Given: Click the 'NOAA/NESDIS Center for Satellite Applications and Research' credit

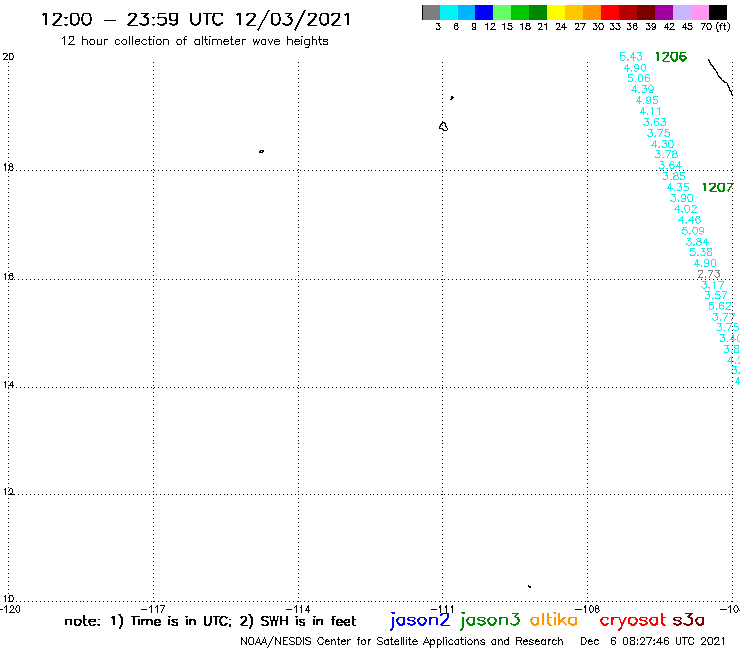Looking at the screenshot, I should (402, 641).
